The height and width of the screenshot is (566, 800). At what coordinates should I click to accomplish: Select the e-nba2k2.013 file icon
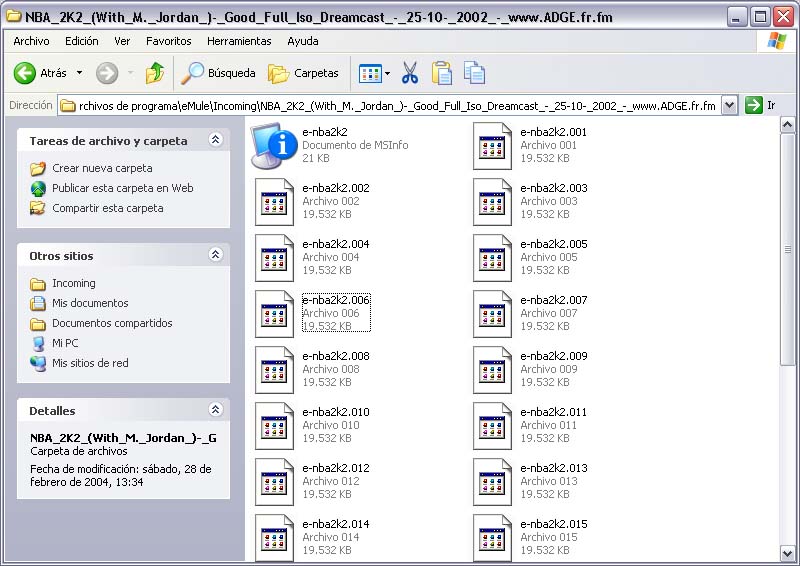492,482
